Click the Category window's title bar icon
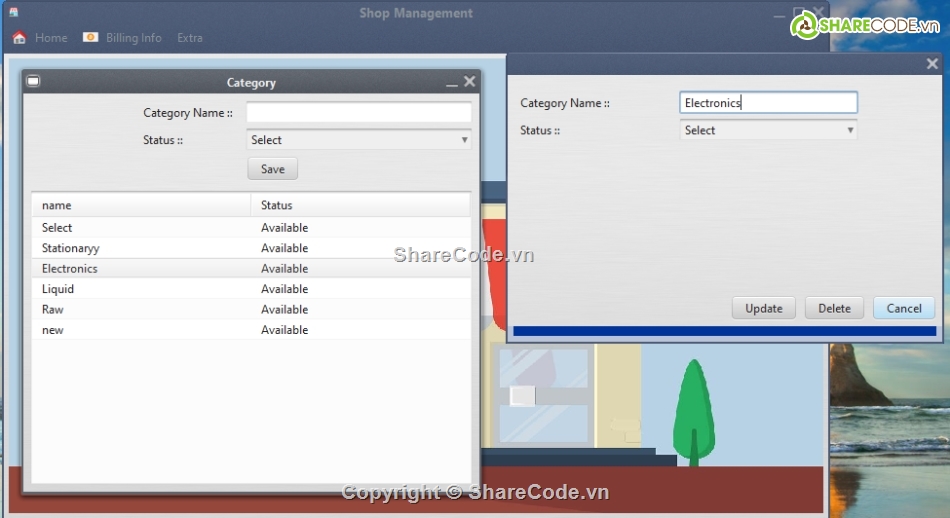Screen dimensions: 950x518 coord(33,82)
